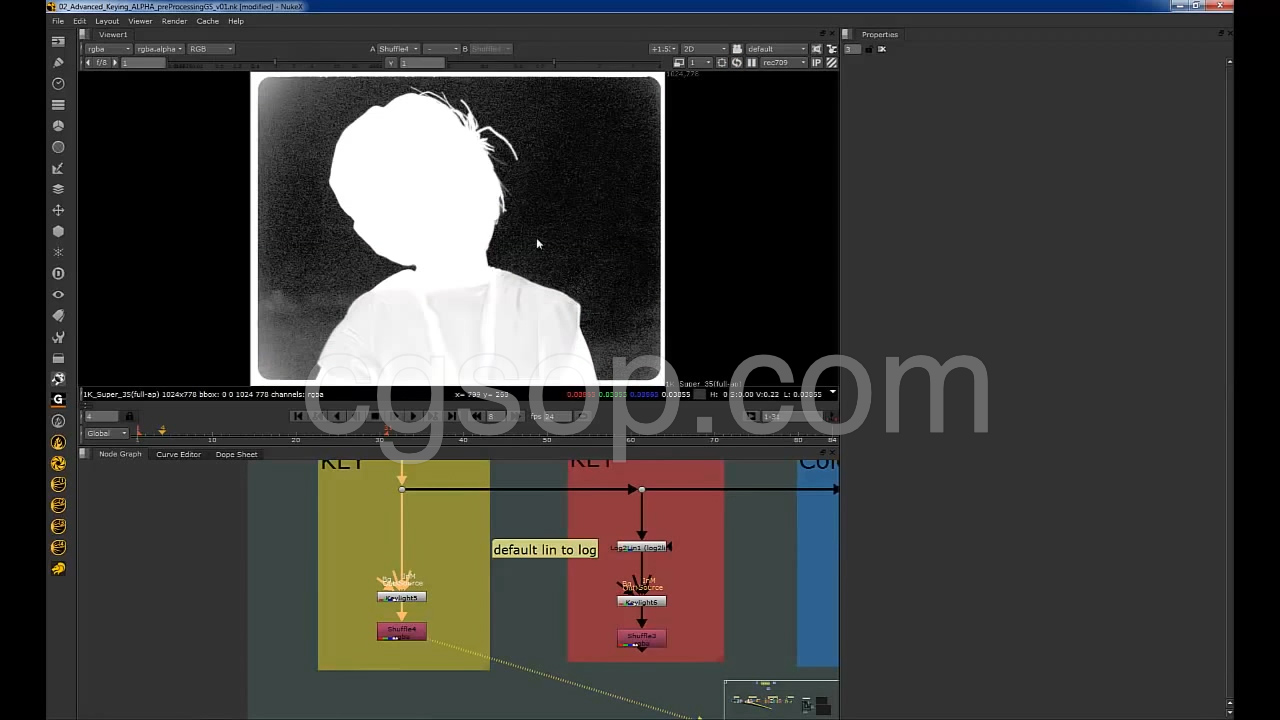Open the File menu

tap(58, 21)
